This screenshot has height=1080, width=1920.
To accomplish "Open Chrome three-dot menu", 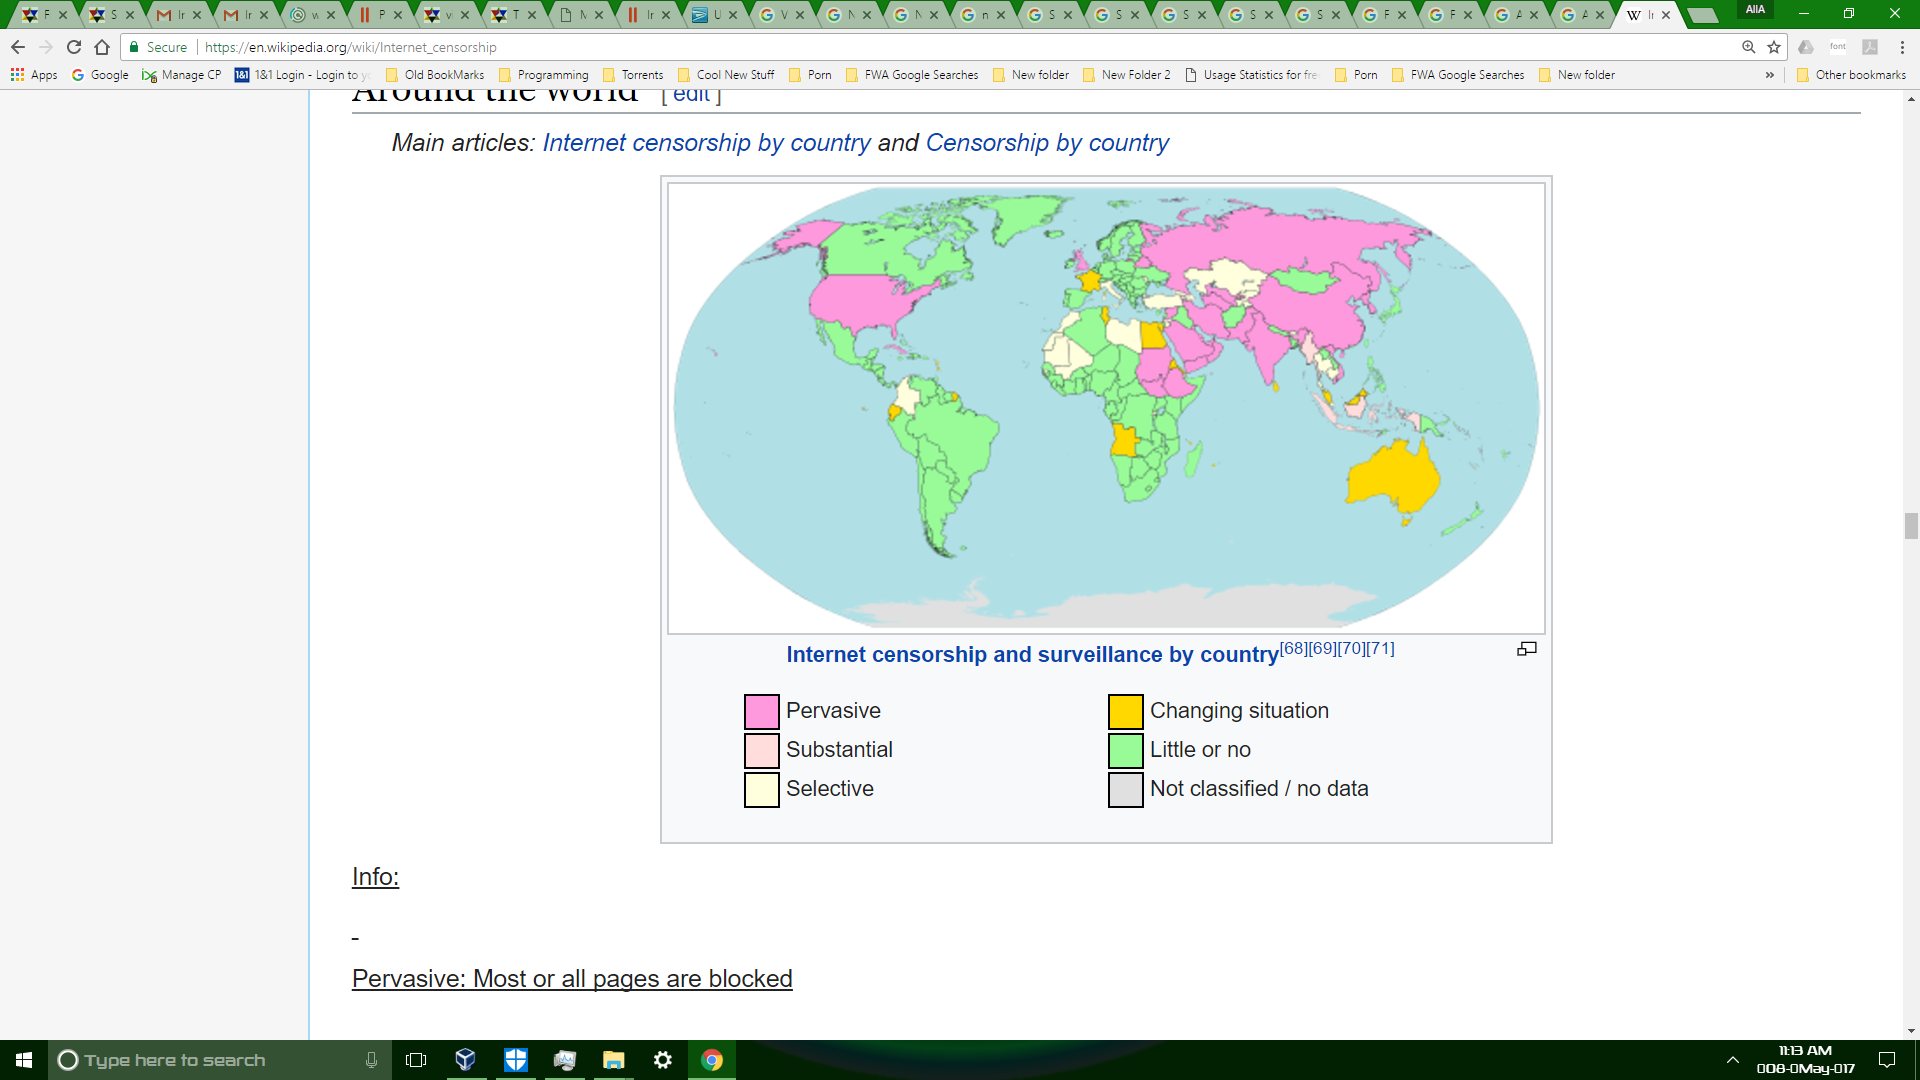I will (1902, 47).
